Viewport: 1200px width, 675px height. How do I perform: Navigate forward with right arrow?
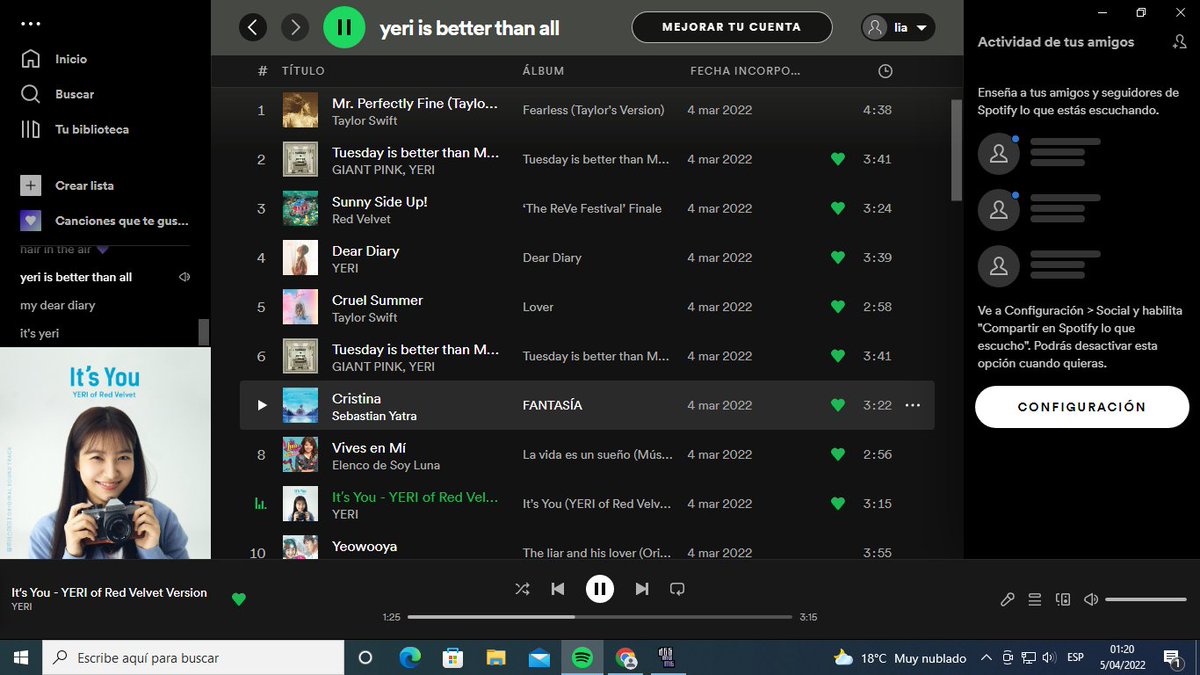pos(294,28)
